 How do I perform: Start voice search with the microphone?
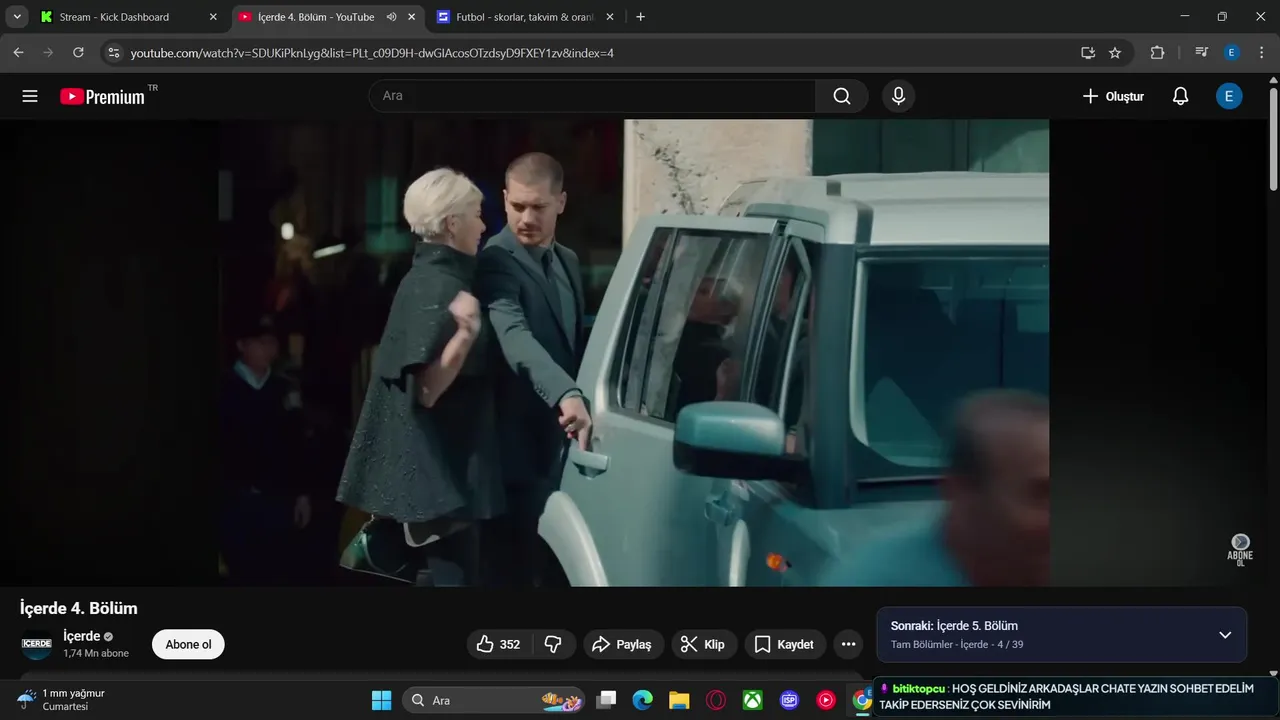point(898,96)
